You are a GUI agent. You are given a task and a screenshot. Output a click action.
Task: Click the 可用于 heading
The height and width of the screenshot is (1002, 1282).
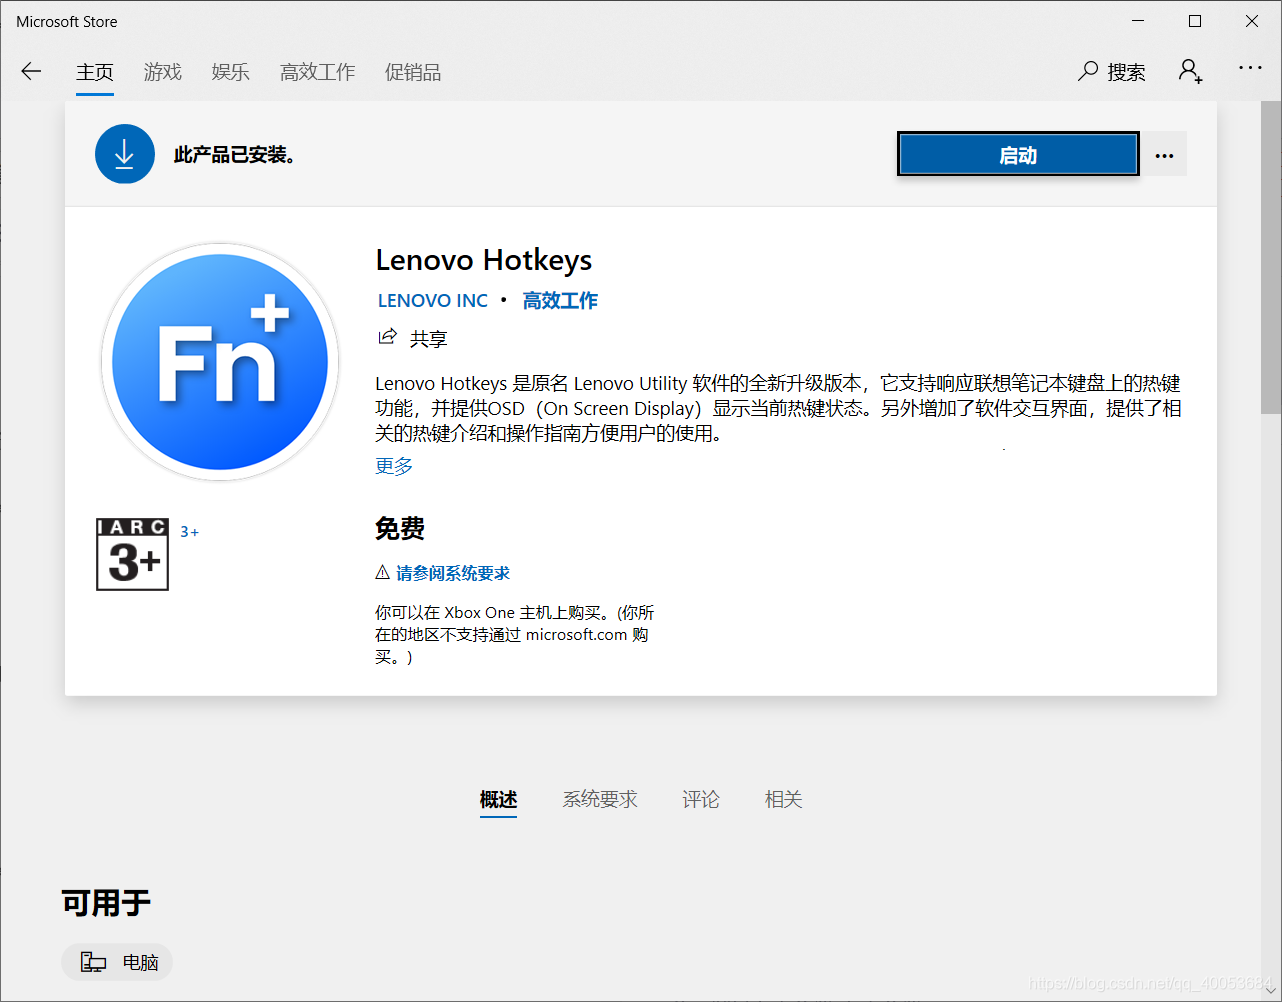point(106,903)
